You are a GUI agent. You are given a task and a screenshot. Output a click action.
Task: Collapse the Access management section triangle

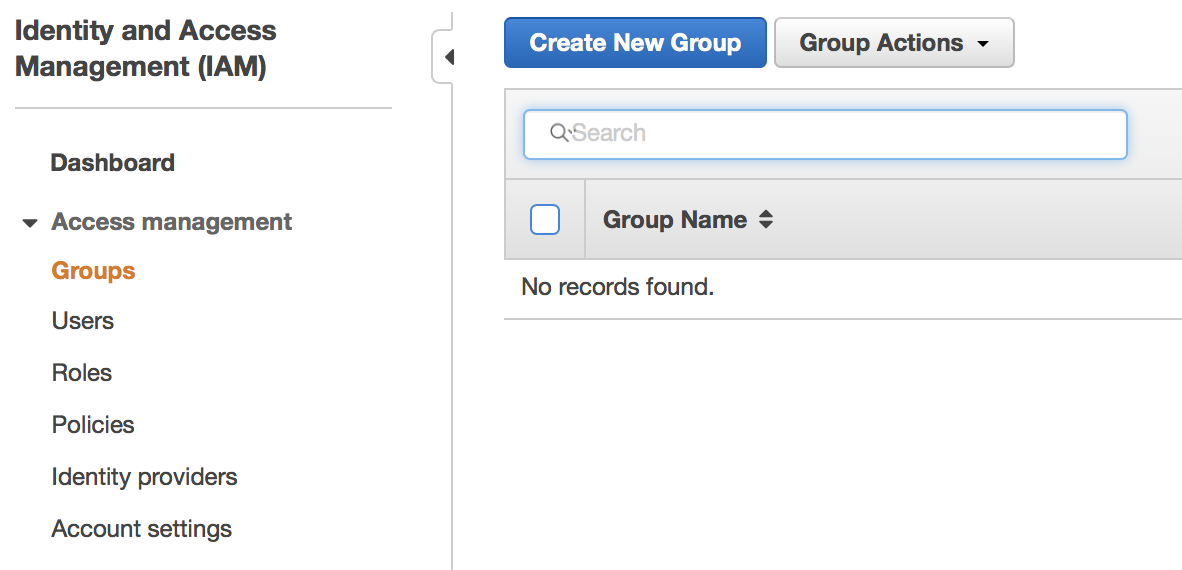coord(30,223)
